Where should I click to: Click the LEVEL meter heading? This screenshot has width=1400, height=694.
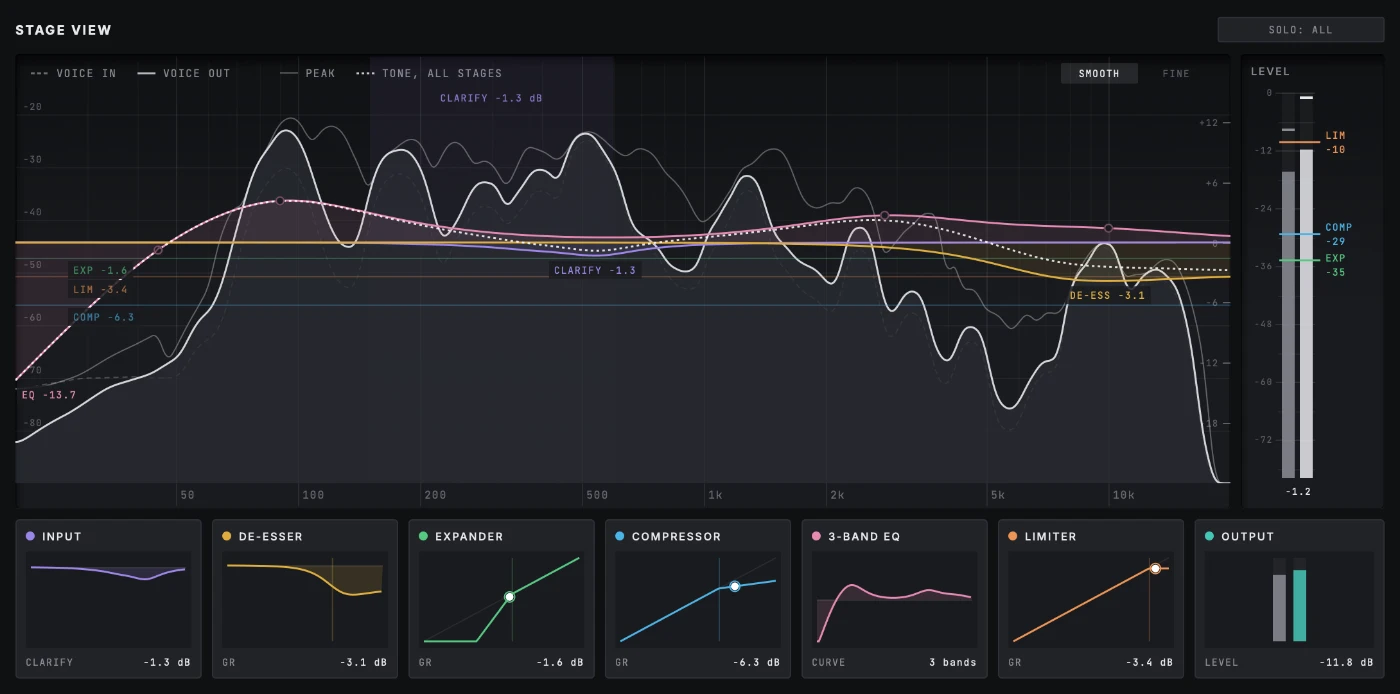pyautogui.click(x=1270, y=71)
